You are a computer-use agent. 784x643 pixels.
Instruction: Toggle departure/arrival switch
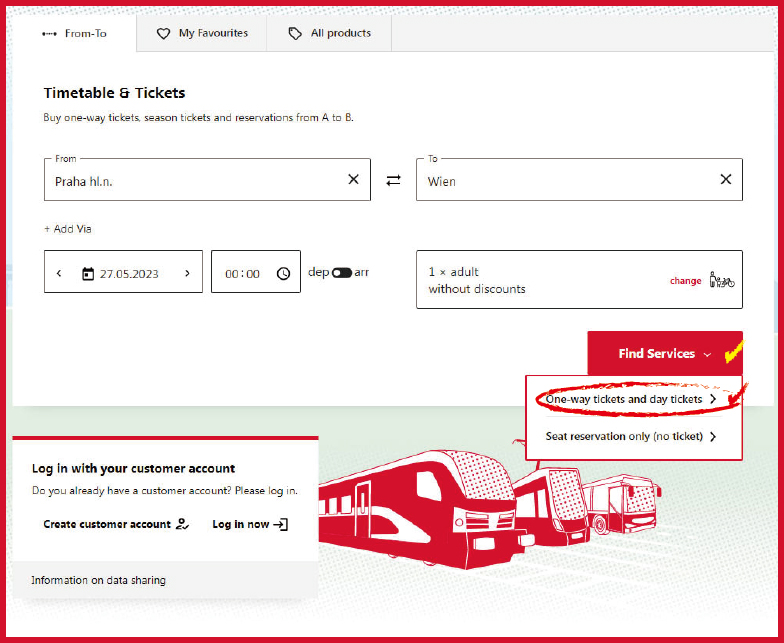(x=342, y=272)
